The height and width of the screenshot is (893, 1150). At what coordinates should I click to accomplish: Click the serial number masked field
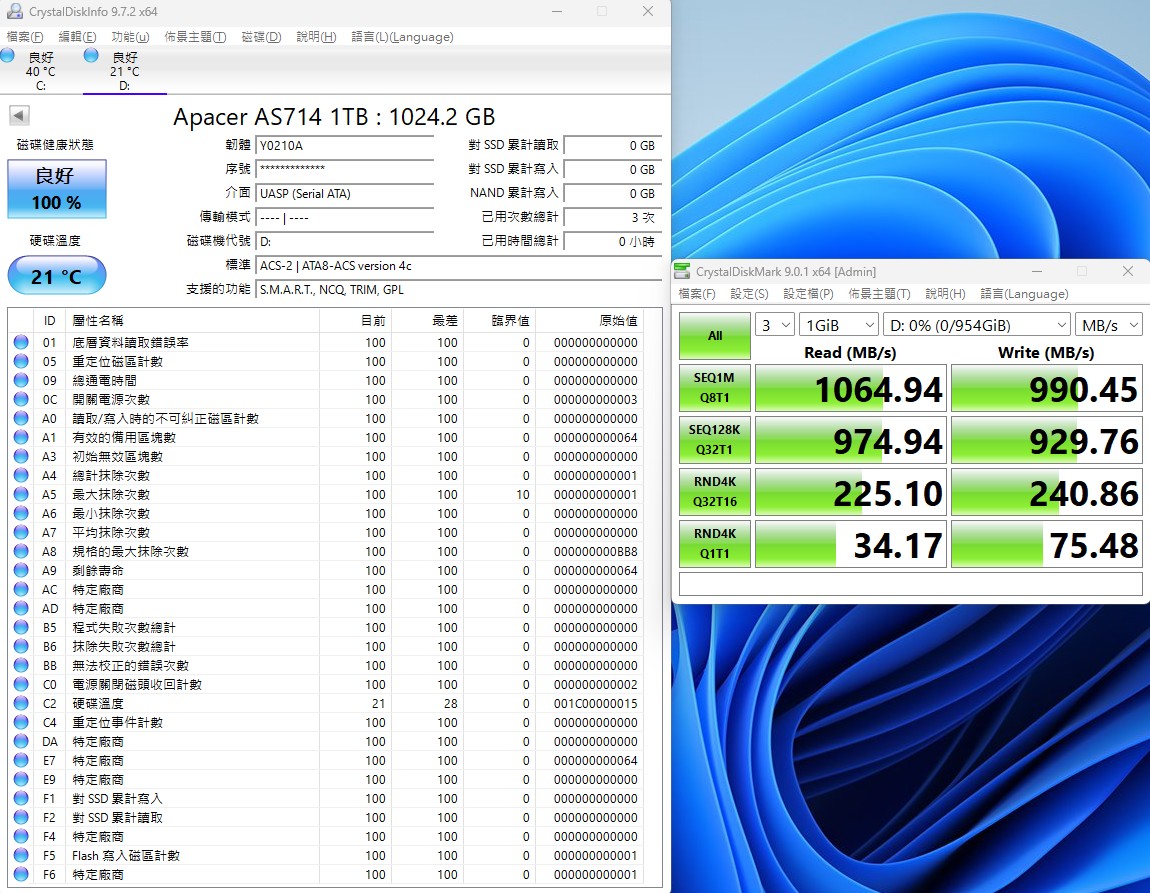pos(345,169)
